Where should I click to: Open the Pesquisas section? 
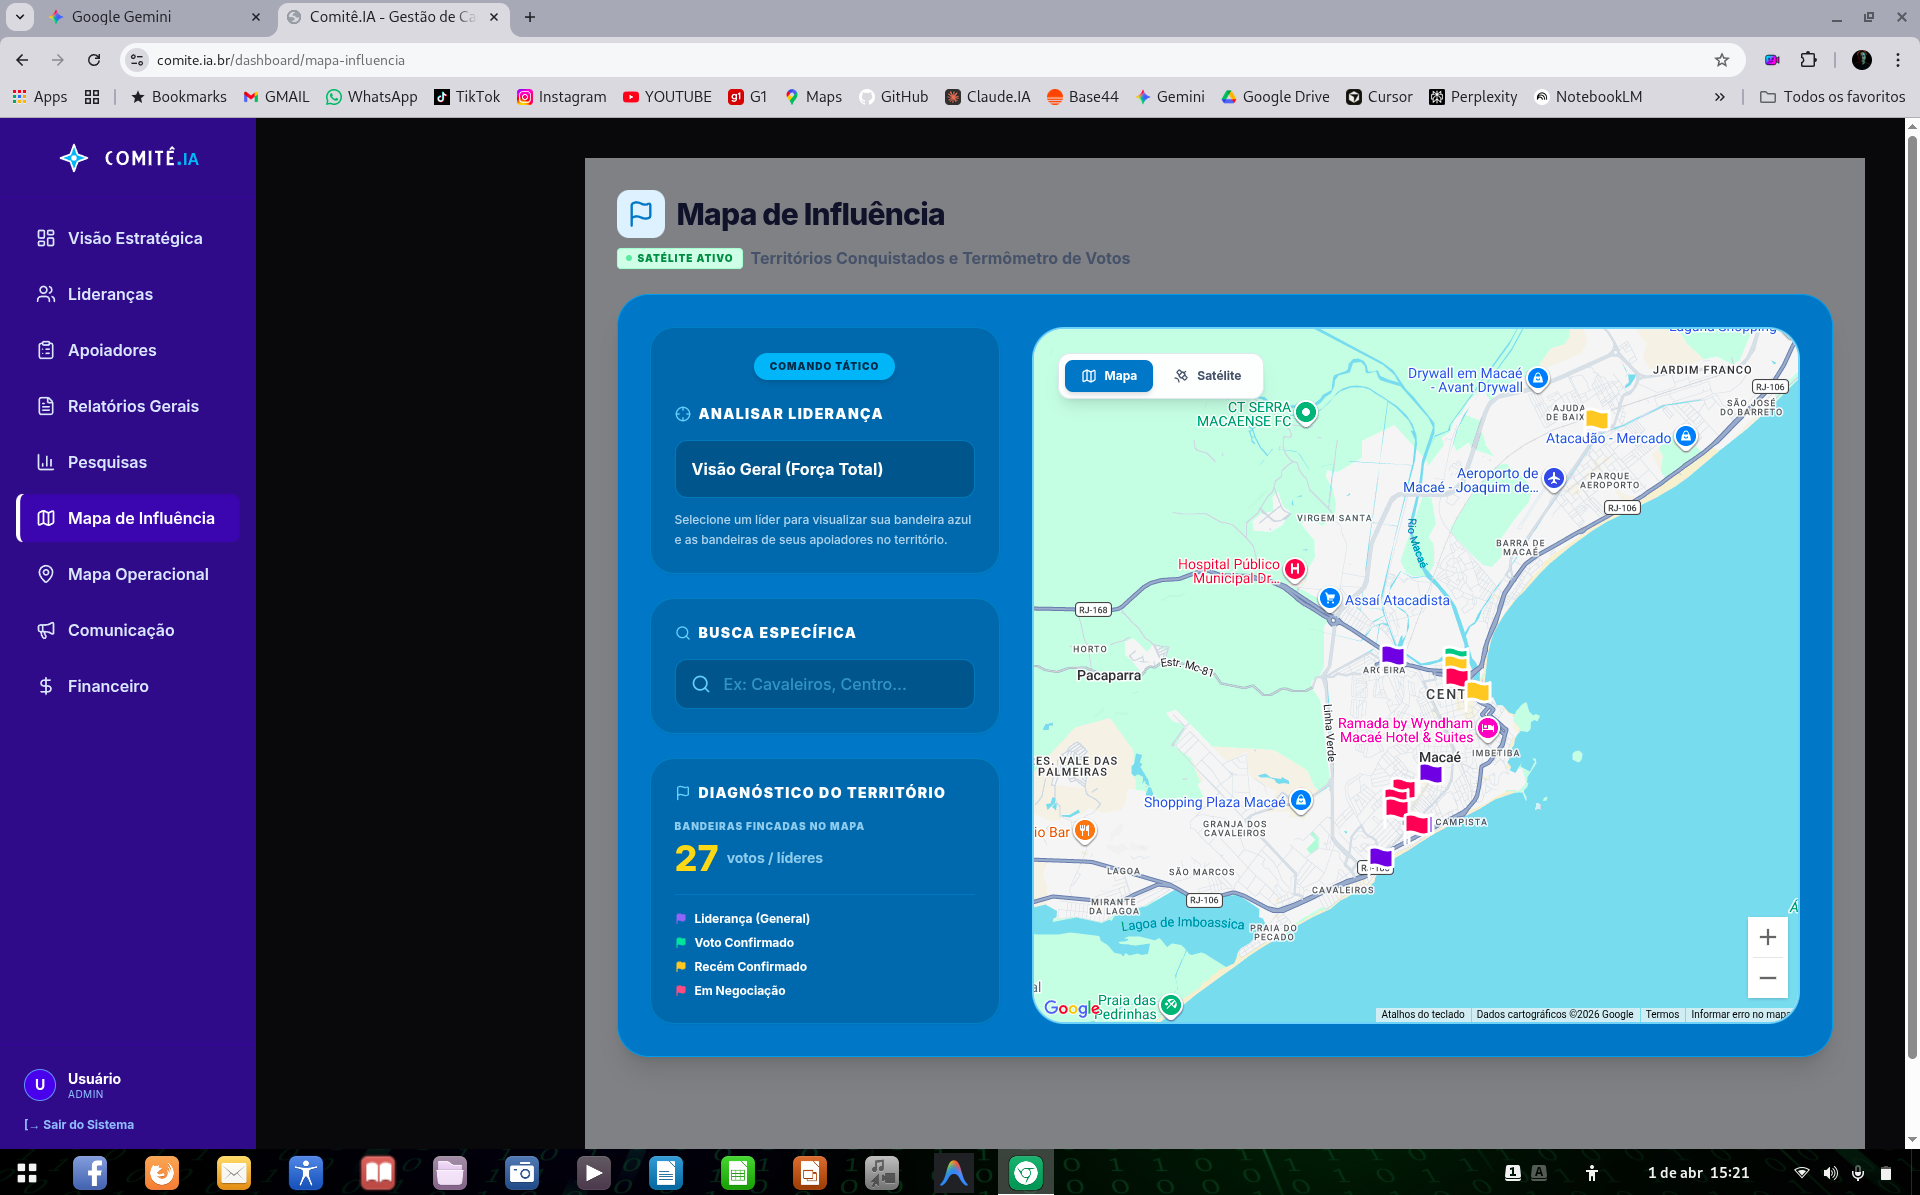pyautogui.click(x=108, y=462)
